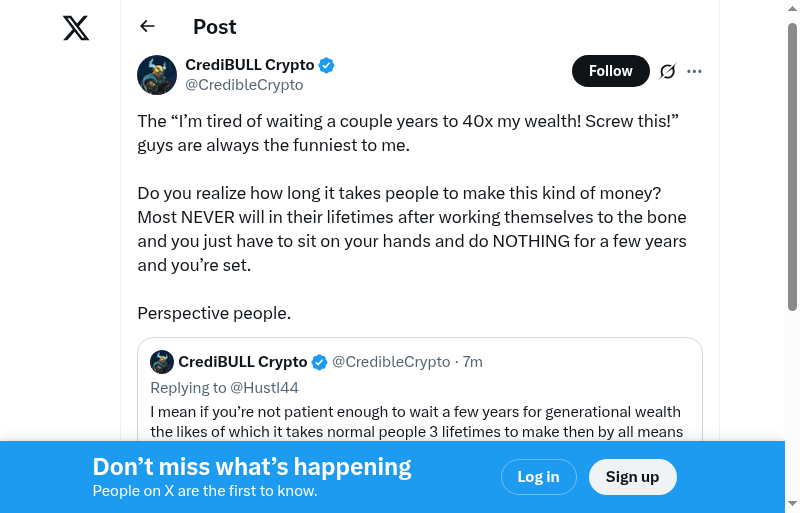Go back using the arrow beside Post
This screenshot has width=800, height=513.
(x=148, y=27)
